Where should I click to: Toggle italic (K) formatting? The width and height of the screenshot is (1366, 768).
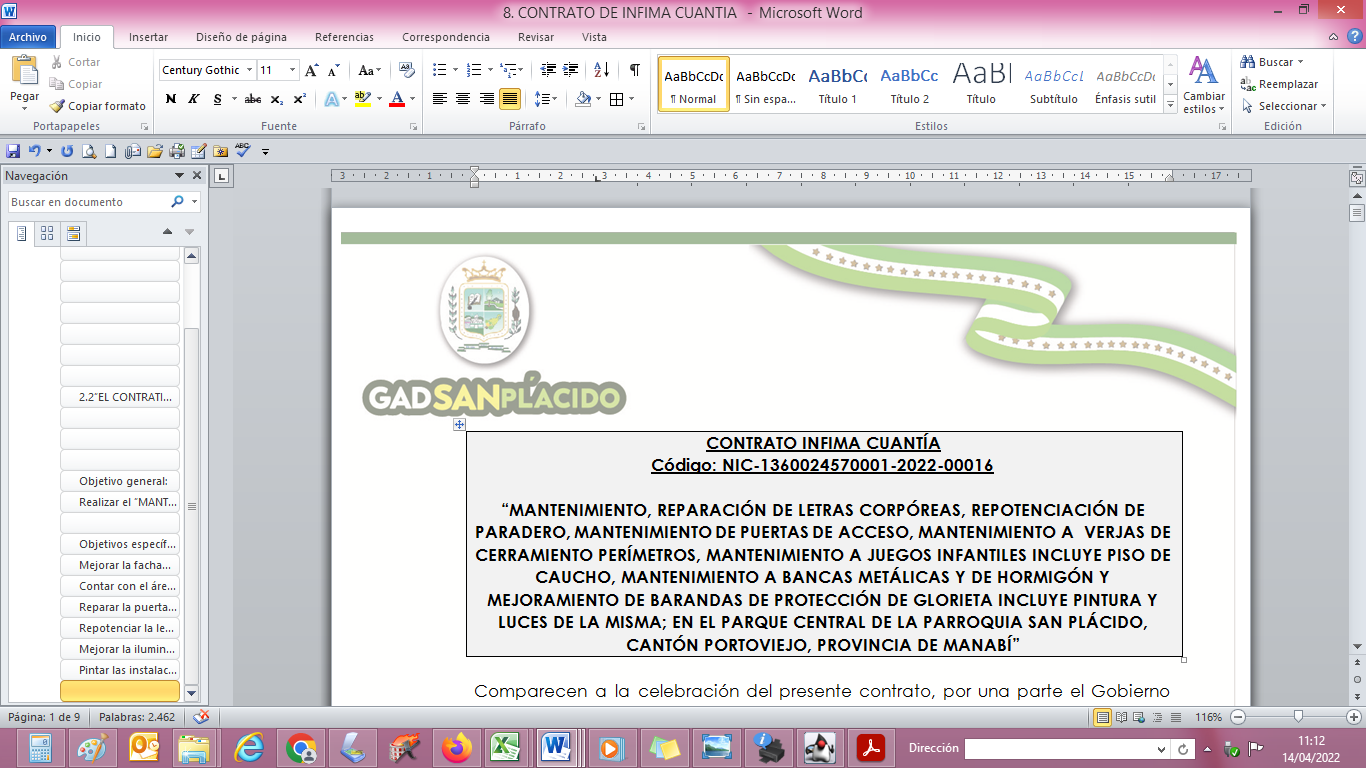[194, 99]
